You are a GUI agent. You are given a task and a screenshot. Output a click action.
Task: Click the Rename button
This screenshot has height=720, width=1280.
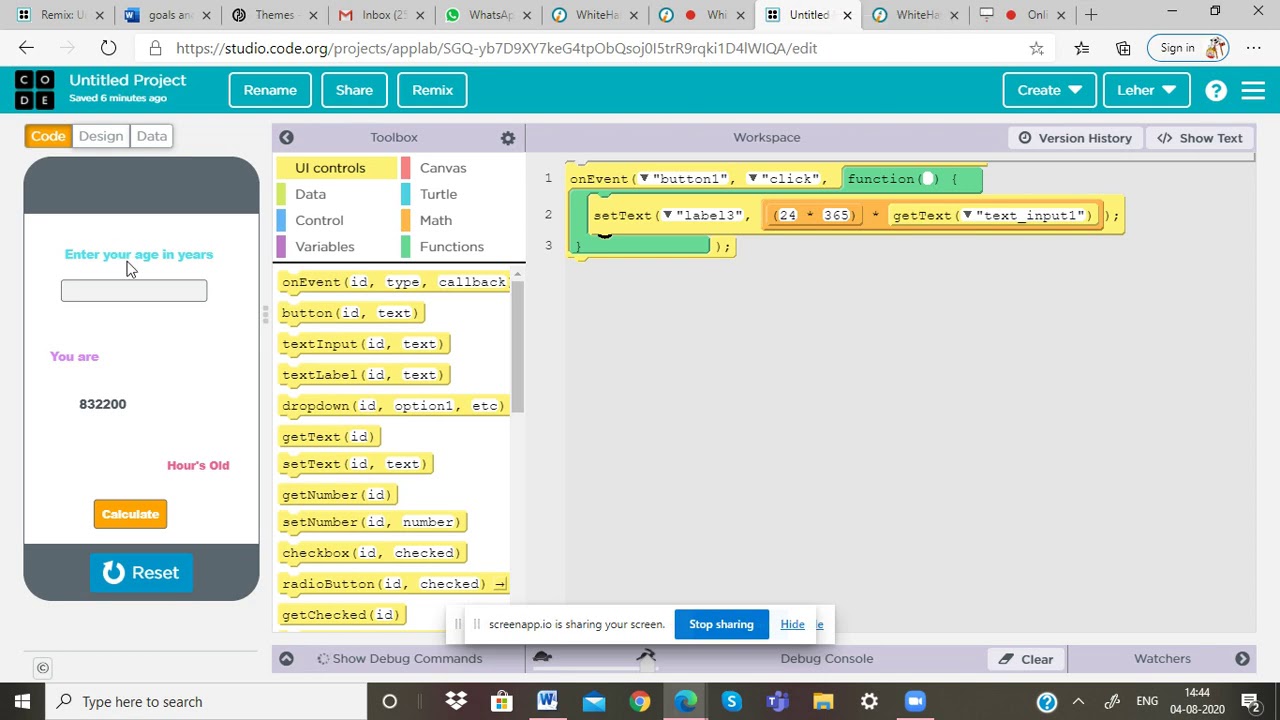270,90
